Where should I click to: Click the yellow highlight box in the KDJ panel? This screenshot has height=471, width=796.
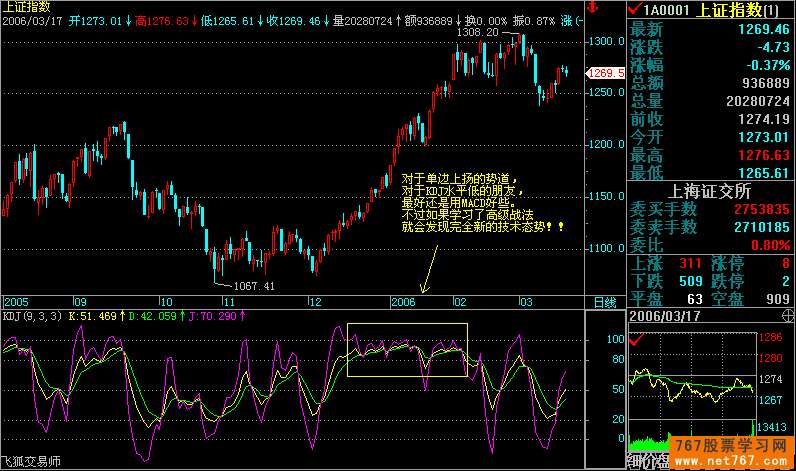(x=407, y=350)
